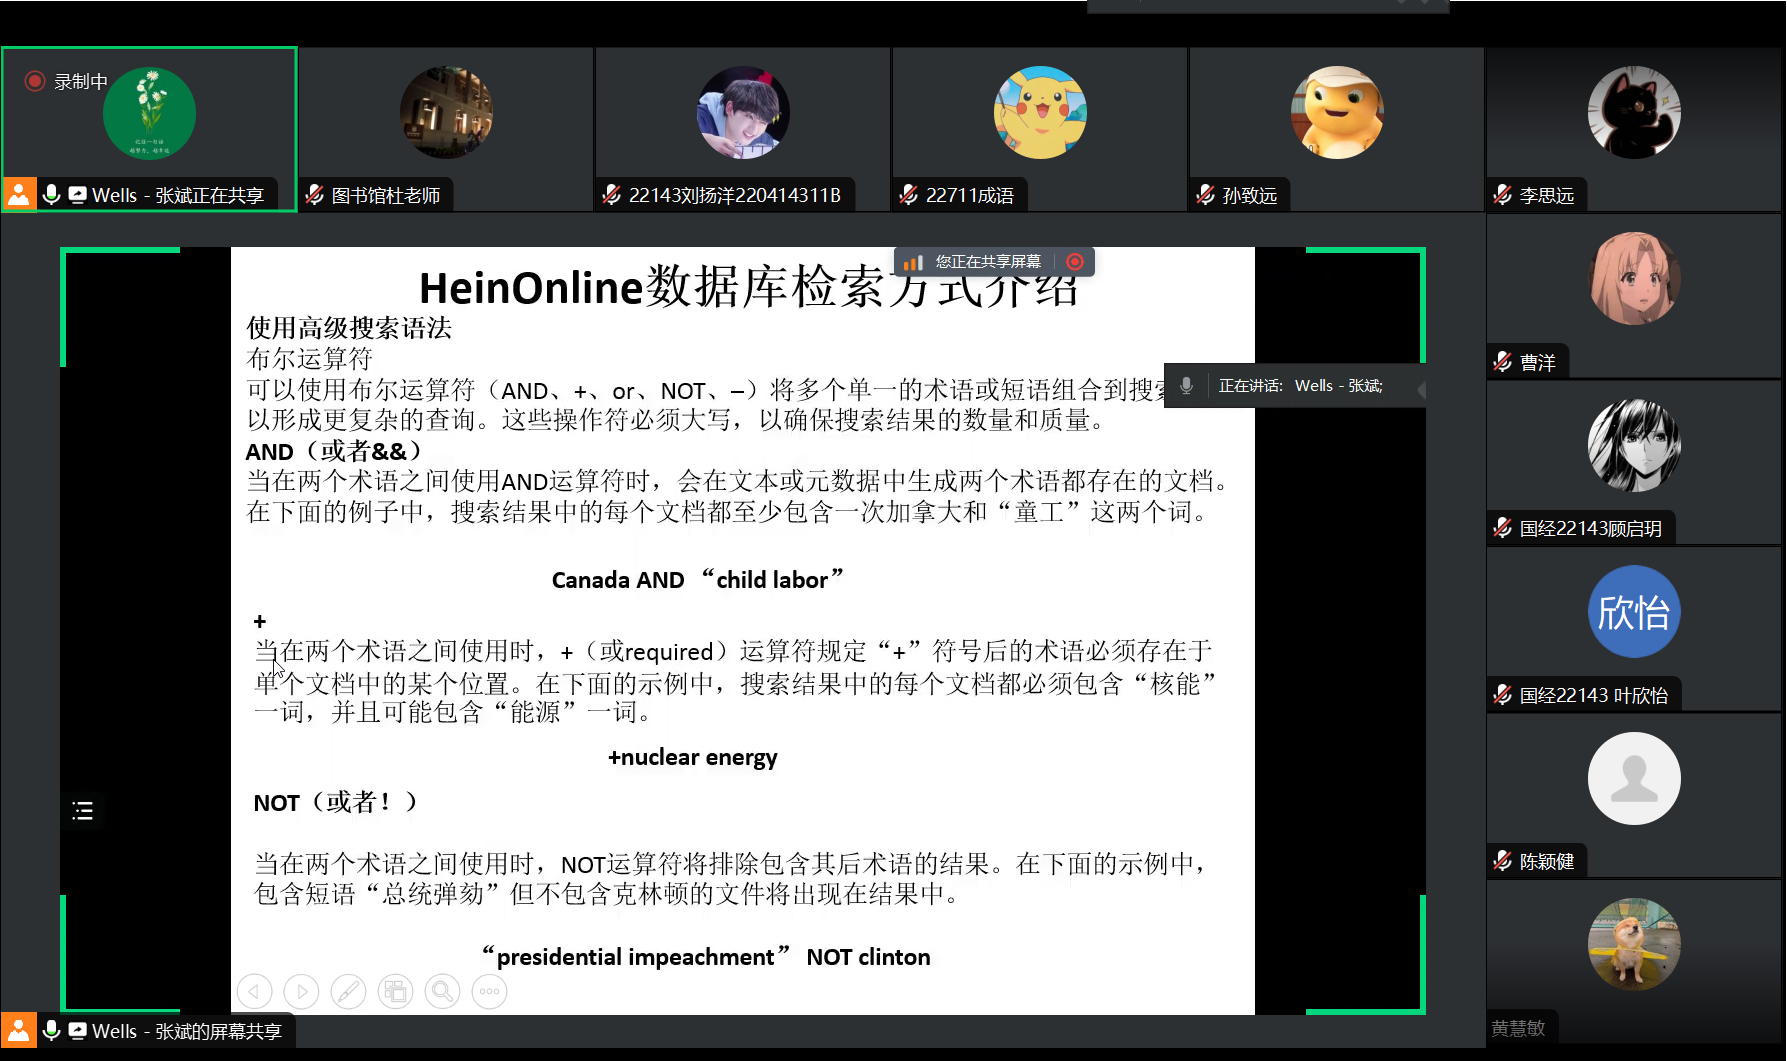Viewport: 1787px width, 1061px height.
Task: Click the name label Wells - 张斌正在共享
Action: (178, 195)
